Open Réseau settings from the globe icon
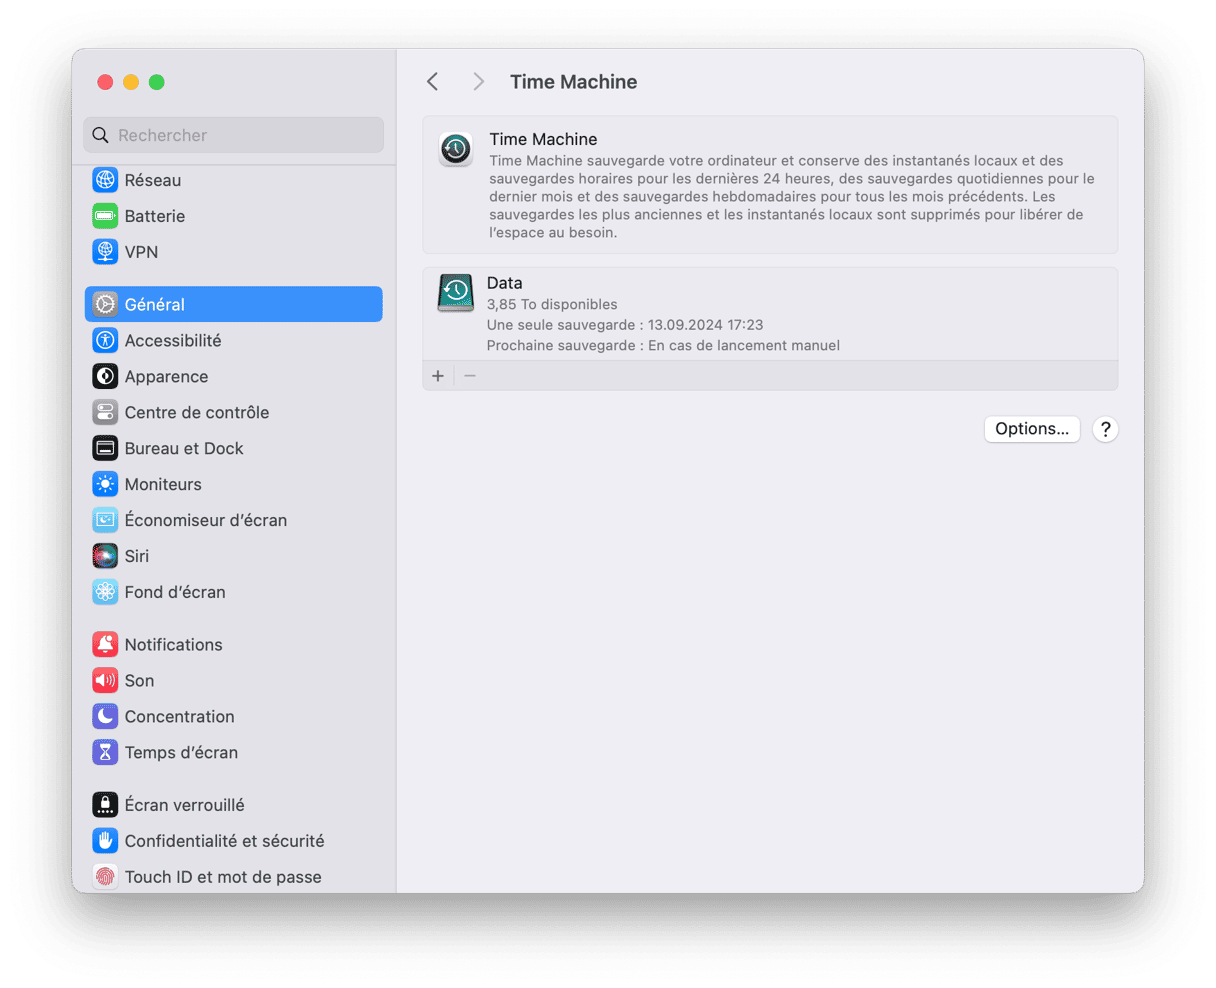1216x988 pixels. (x=105, y=180)
